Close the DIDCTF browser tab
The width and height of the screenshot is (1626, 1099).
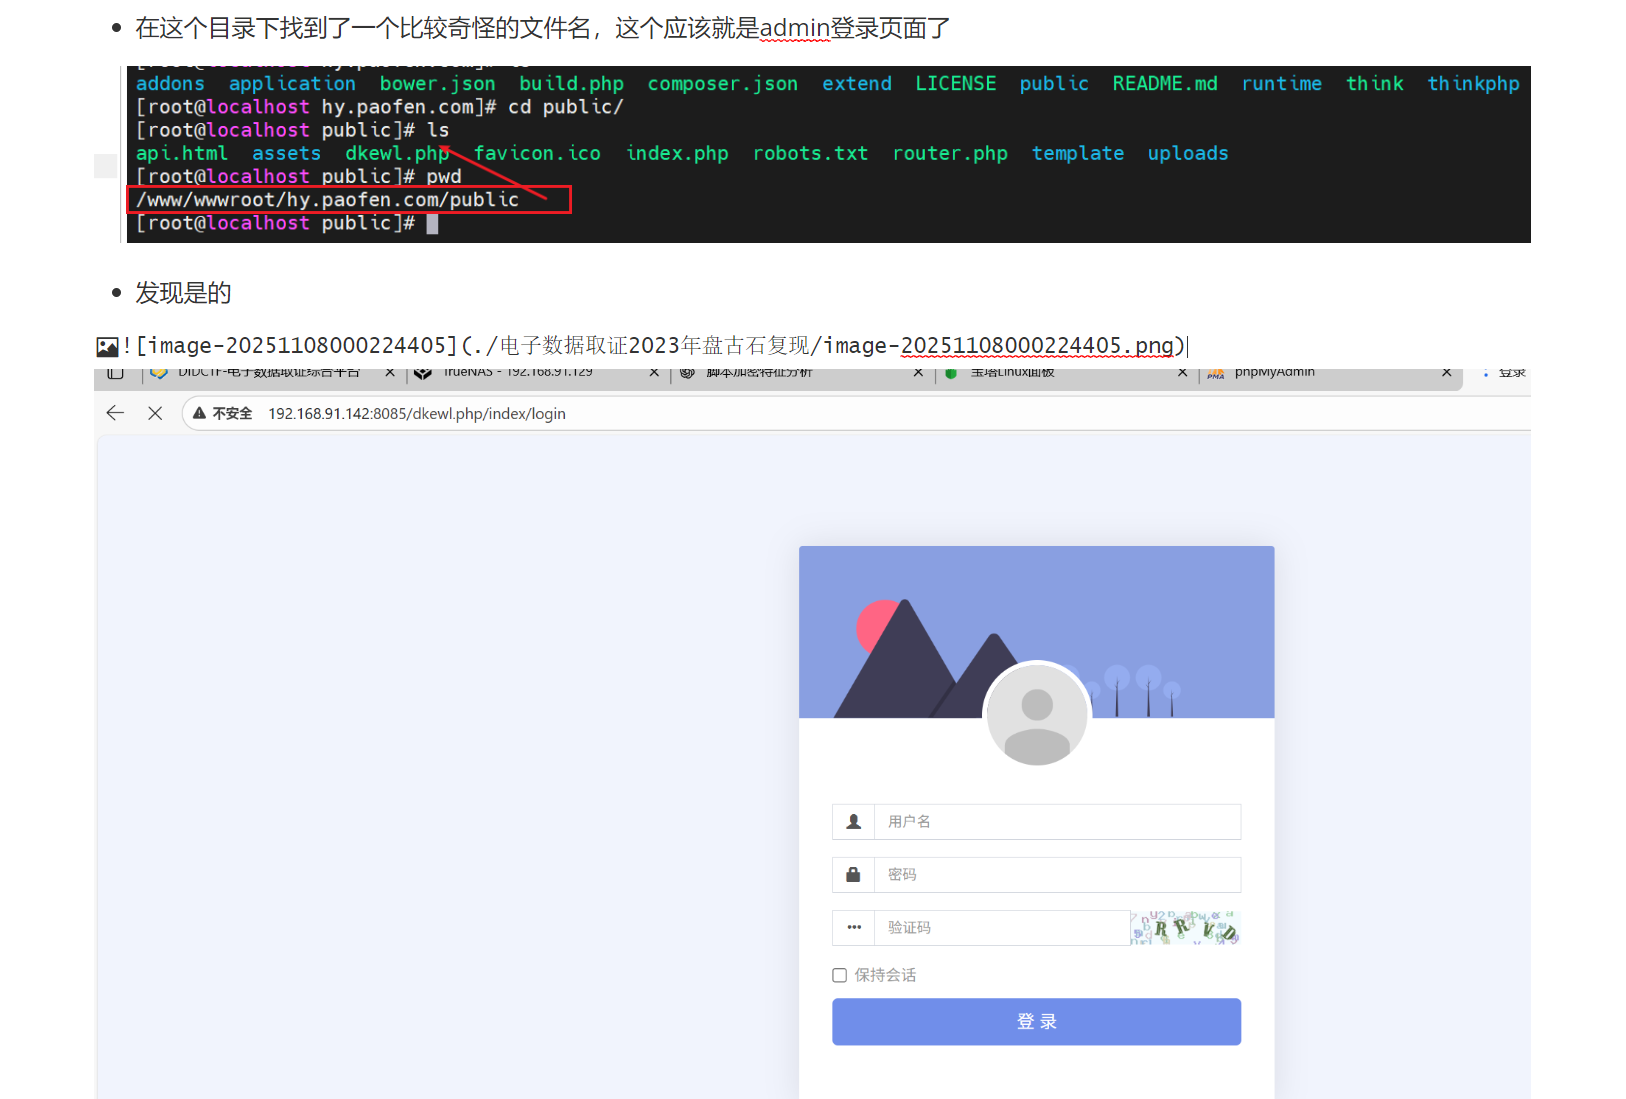[x=390, y=373]
